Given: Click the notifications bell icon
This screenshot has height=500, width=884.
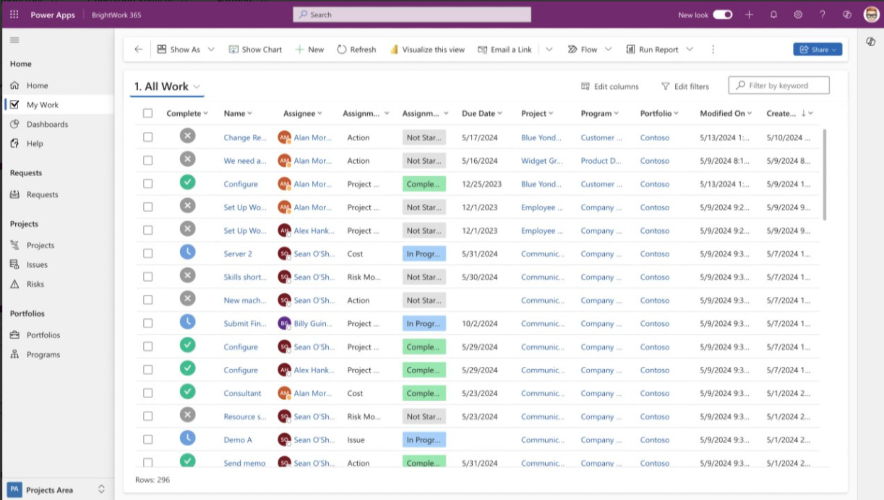Looking at the screenshot, I should pos(774,15).
